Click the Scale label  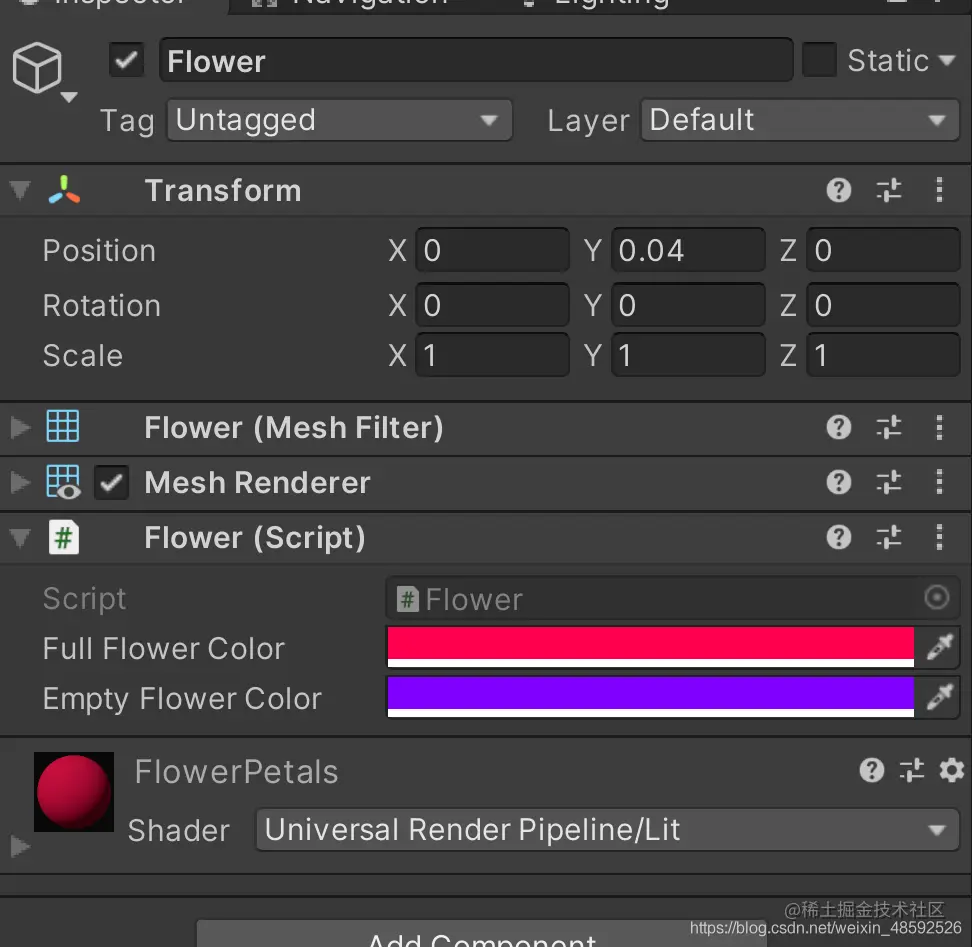tap(82, 356)
